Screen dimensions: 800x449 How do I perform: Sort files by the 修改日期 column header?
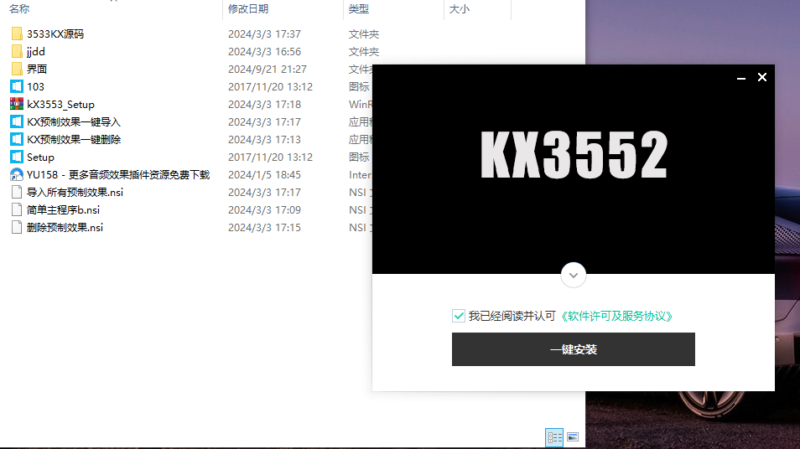(x=248, y=9)
